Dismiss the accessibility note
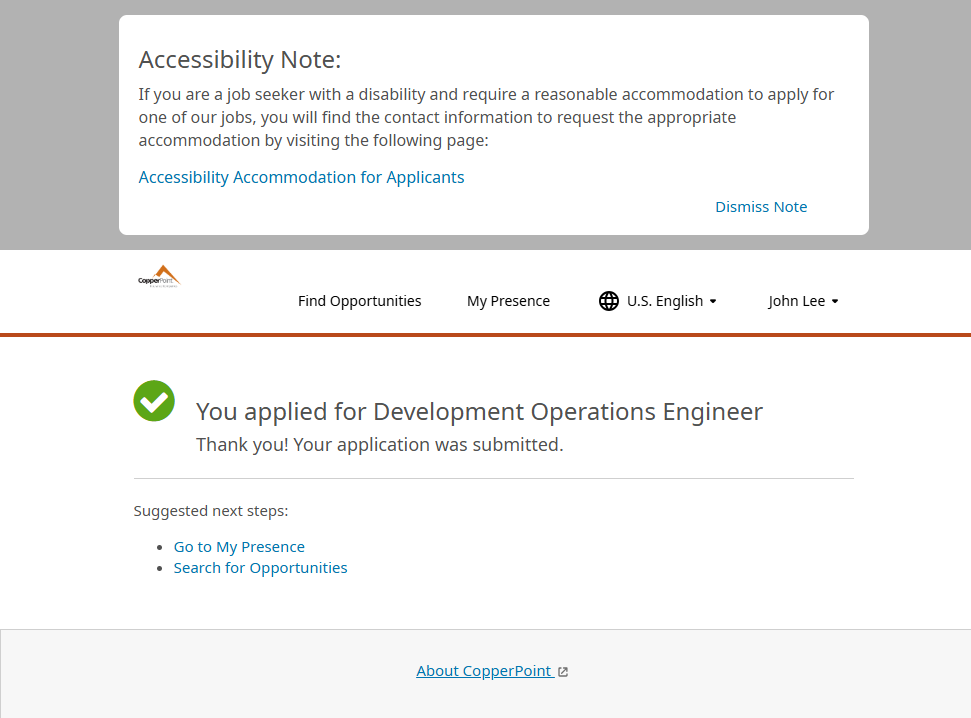 760,207
